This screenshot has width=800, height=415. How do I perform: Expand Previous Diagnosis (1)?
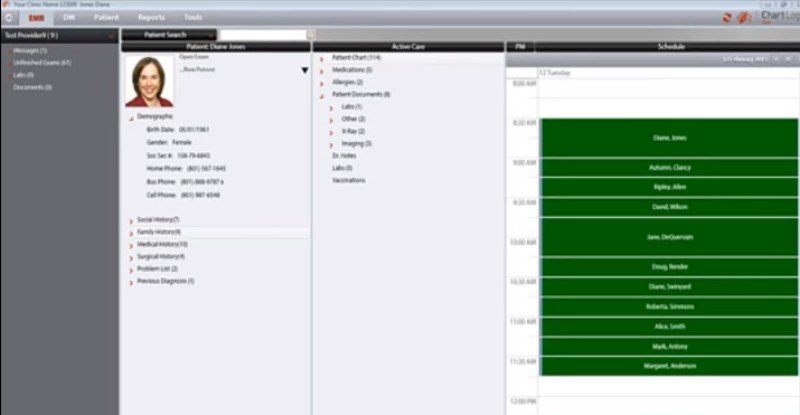coord(131,282)
